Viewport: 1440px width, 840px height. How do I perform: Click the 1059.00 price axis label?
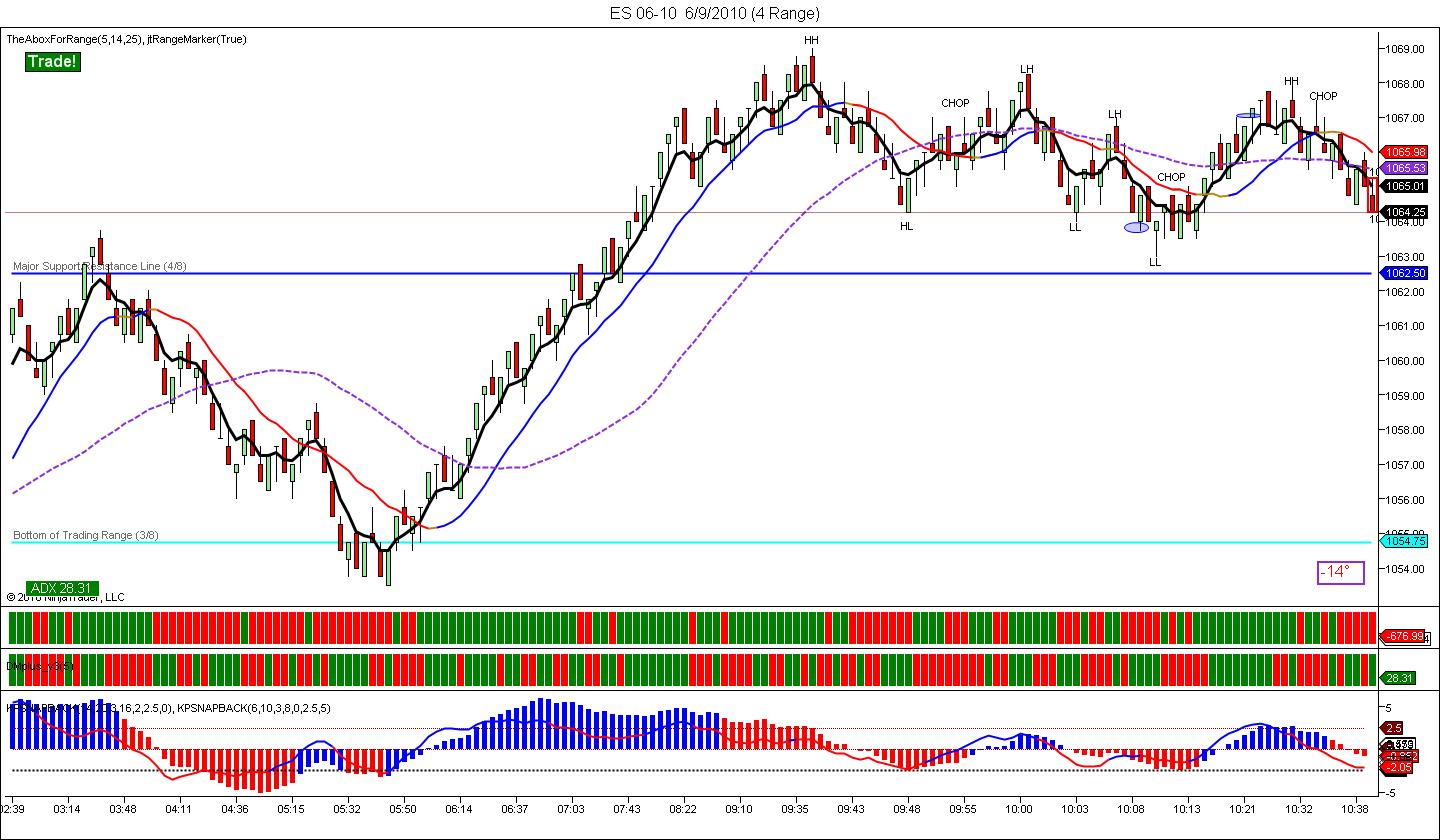1404,395
